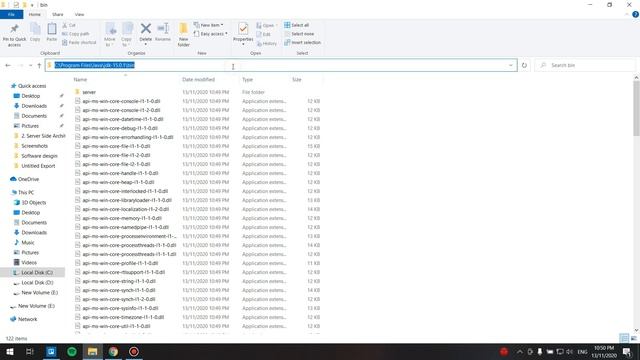Open the recent locations dropdown arrow
This screenshot has height=360, width=640.
pos(31,65)
